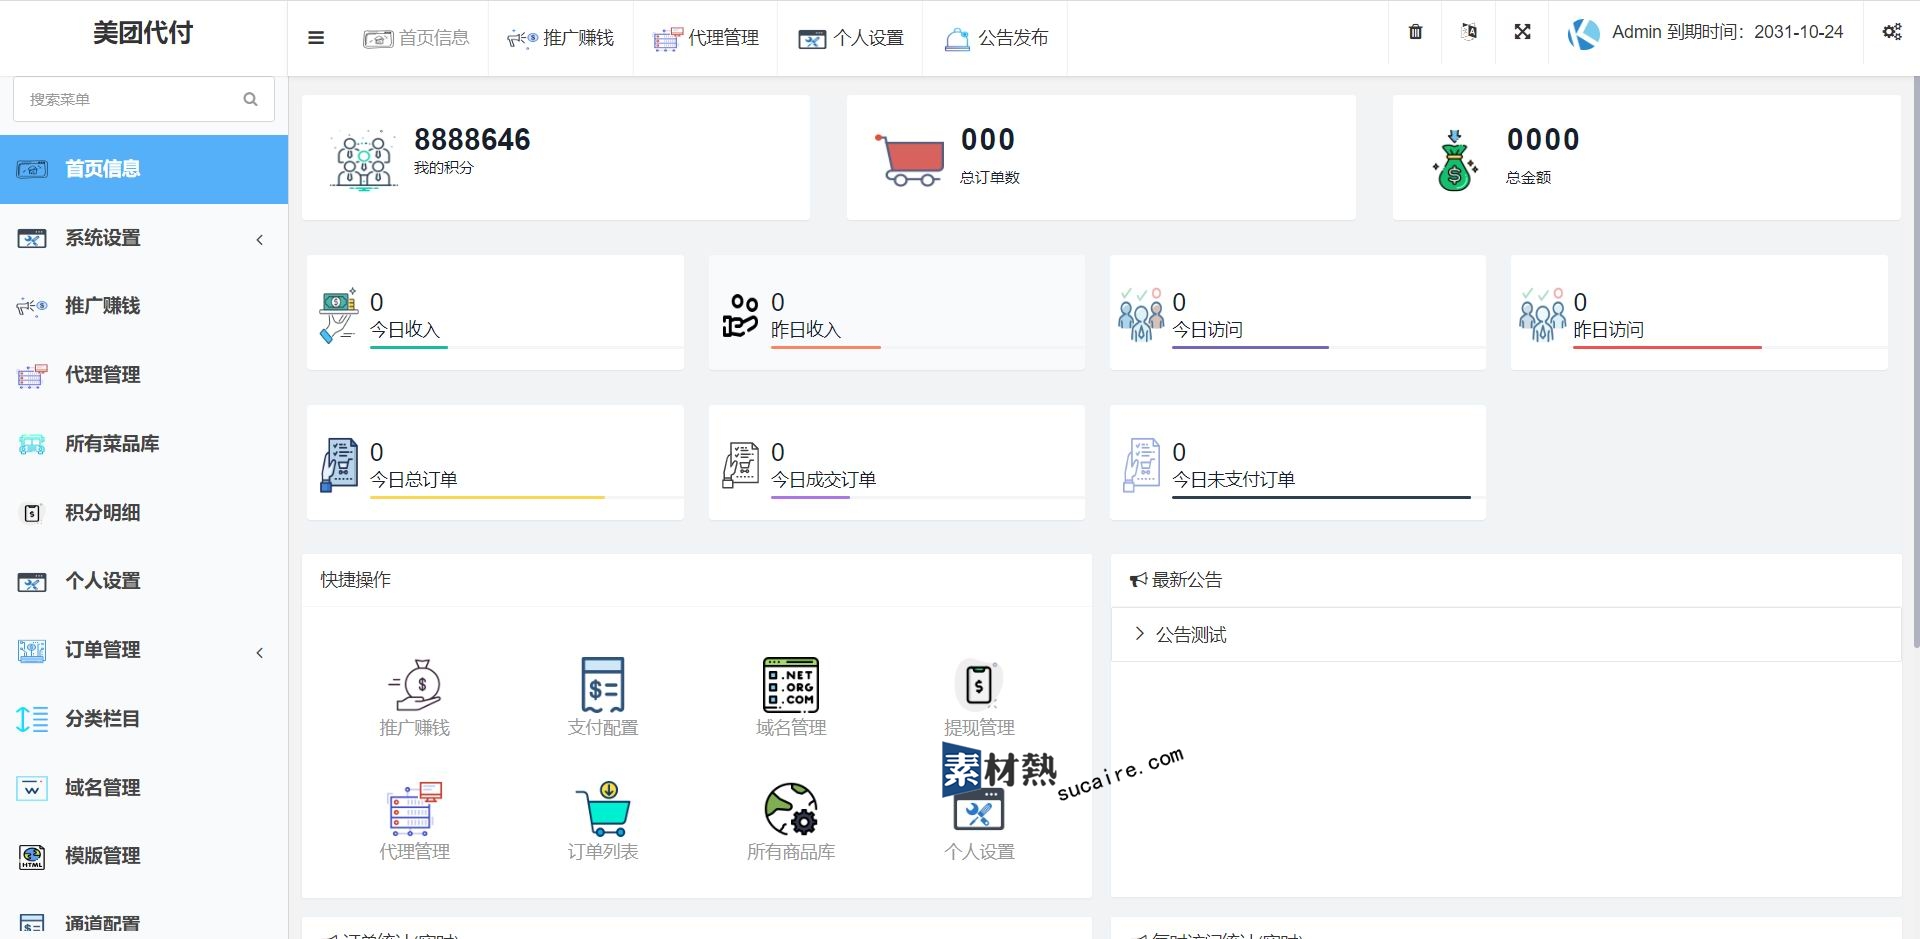Click the Admin avatar logo
The image size is (1920, 939).
1584,34
